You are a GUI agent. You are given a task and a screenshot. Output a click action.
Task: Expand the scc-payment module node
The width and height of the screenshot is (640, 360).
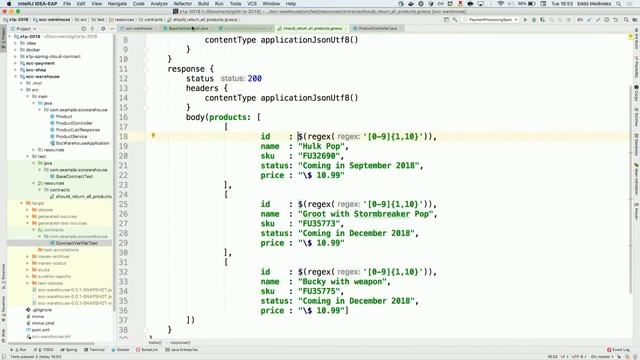coord(16,63)
